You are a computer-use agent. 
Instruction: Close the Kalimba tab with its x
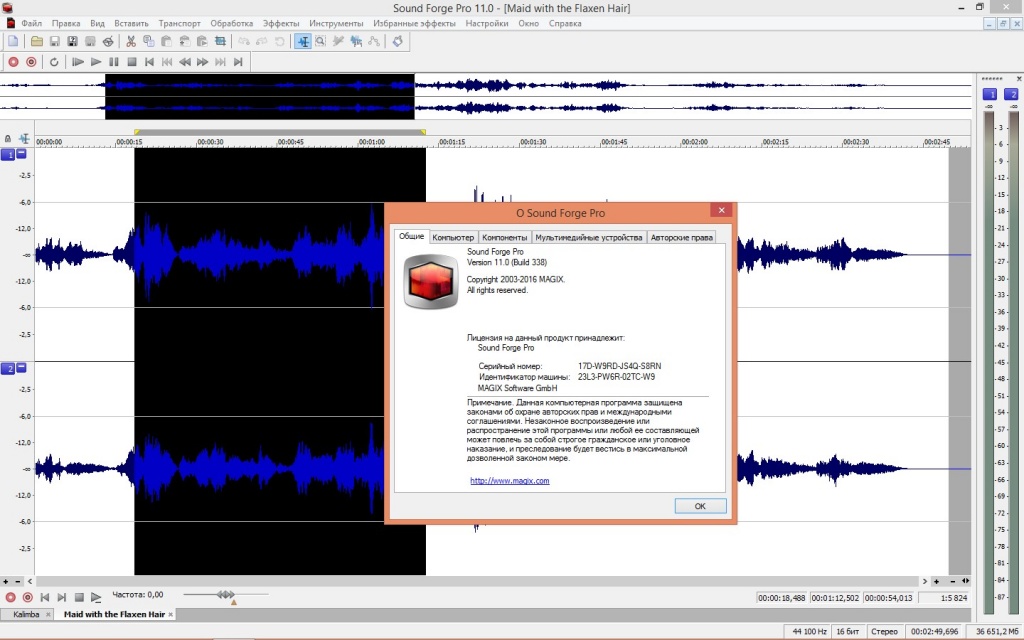pyautogui.click(x=48, y=615)
